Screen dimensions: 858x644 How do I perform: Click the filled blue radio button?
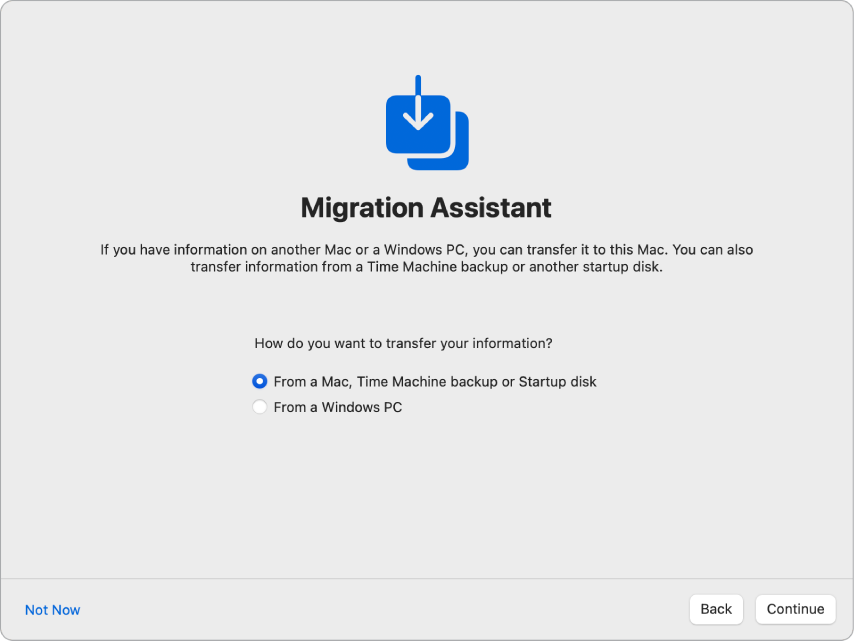tap(259, 381)
